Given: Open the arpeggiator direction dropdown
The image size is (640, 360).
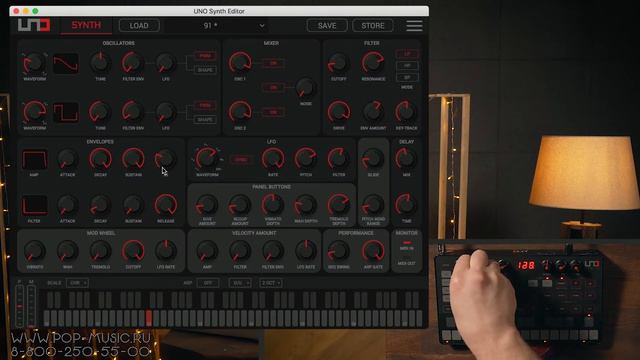Looking at the screenshot, I should pos(240,283).
